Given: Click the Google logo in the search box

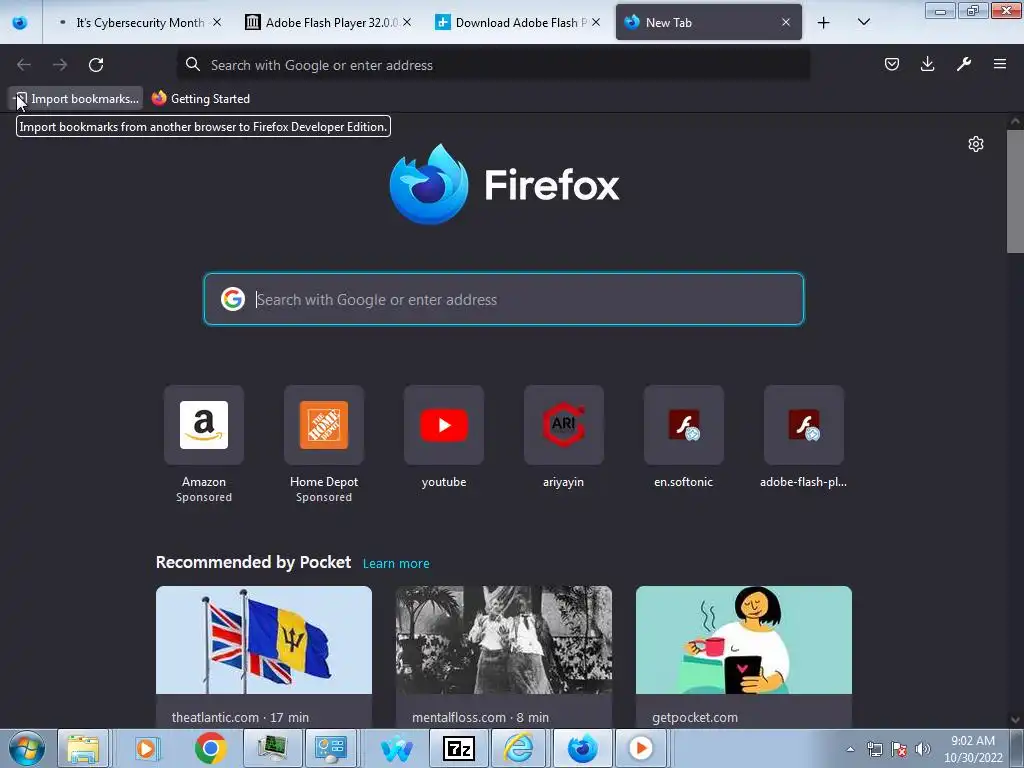Looking at the screenshot, I should [232, 299].
